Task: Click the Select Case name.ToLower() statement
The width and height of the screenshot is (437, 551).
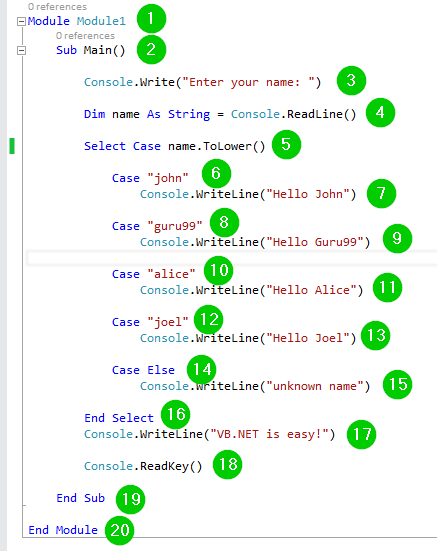Action: click(x=175, y=146)
